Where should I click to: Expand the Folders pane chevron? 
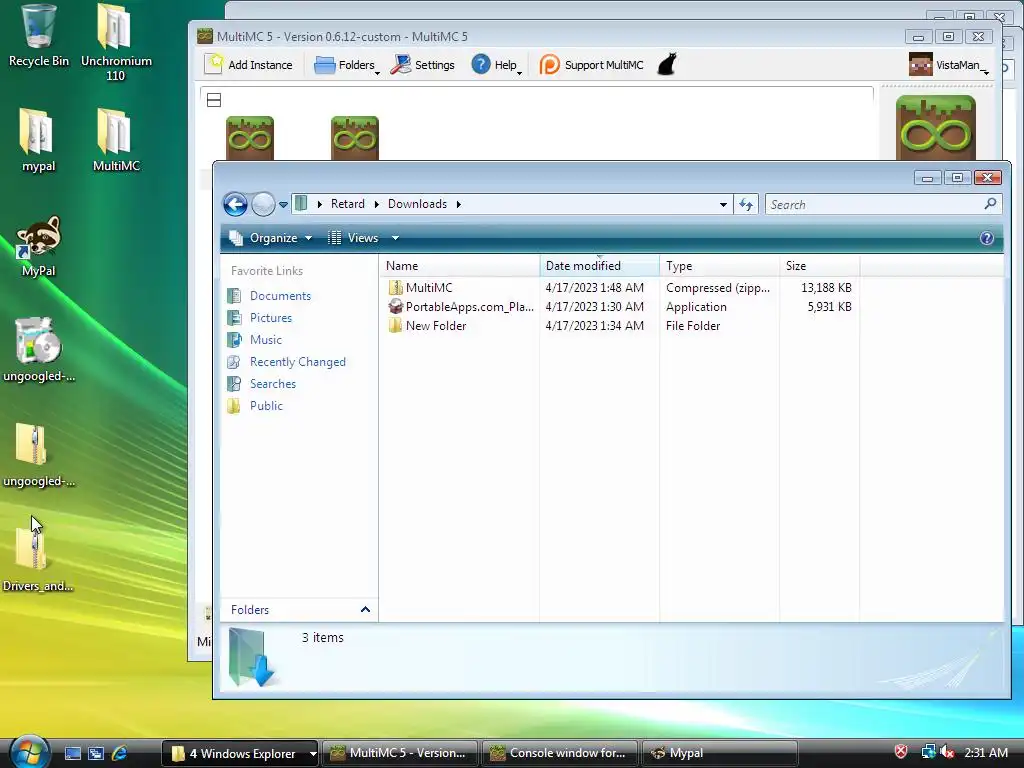pos(365,609)
